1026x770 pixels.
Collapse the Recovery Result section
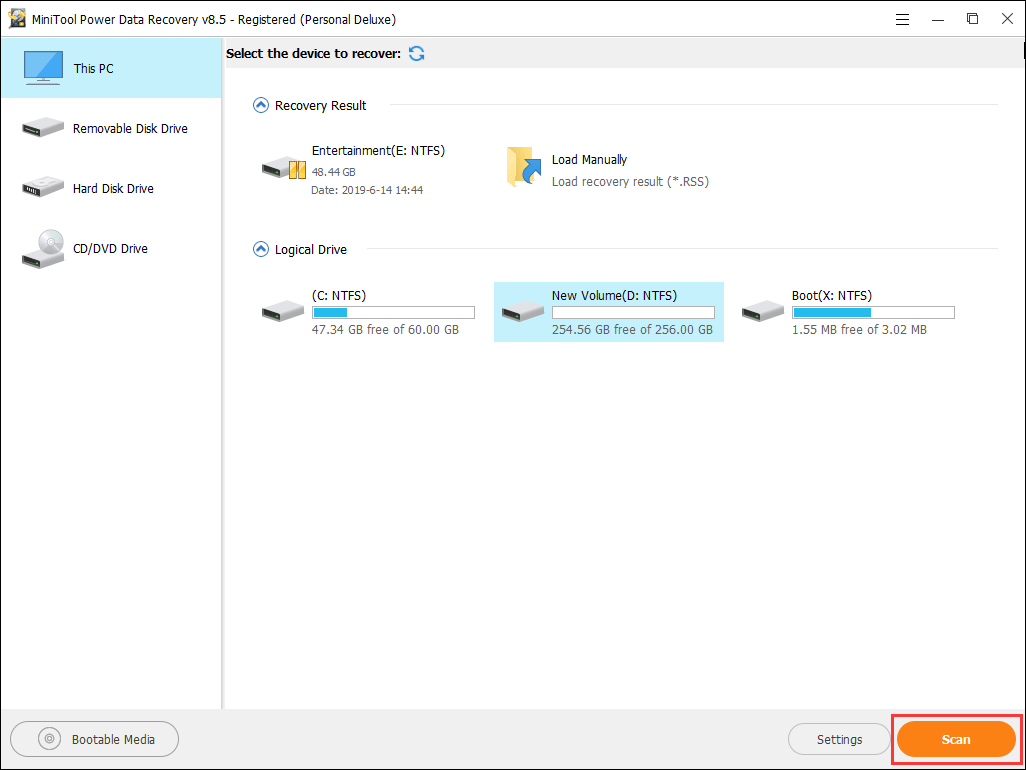(x=260, y=105)
